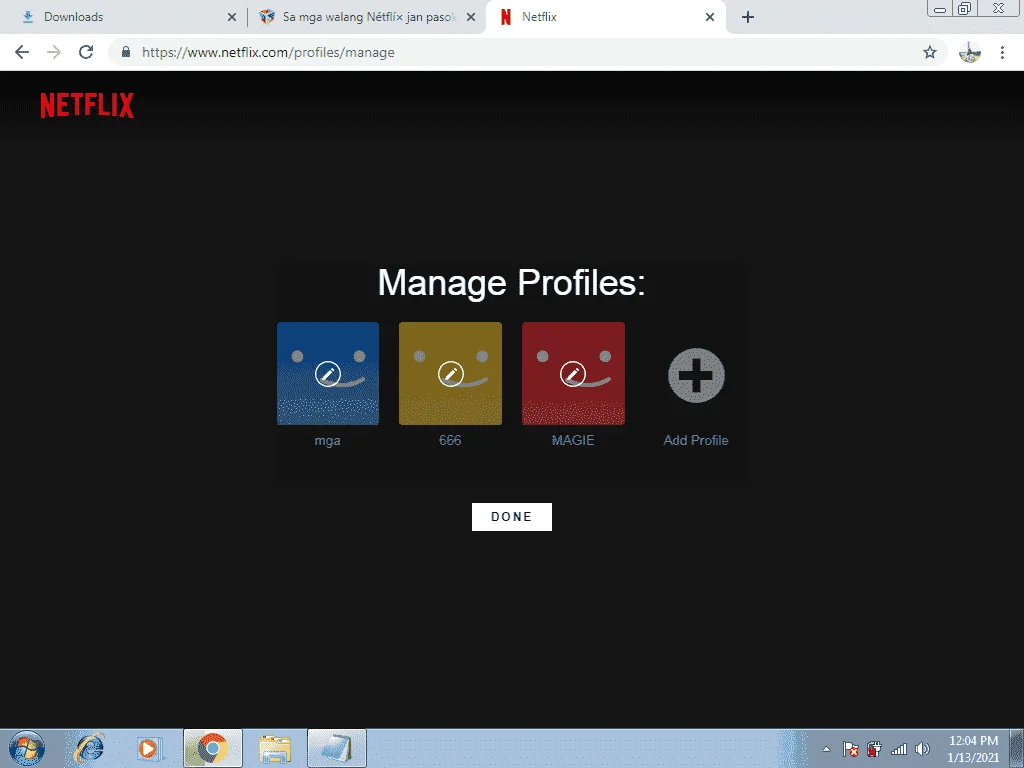
Task: Open the Windows Start menu
Action: point(27,748)
